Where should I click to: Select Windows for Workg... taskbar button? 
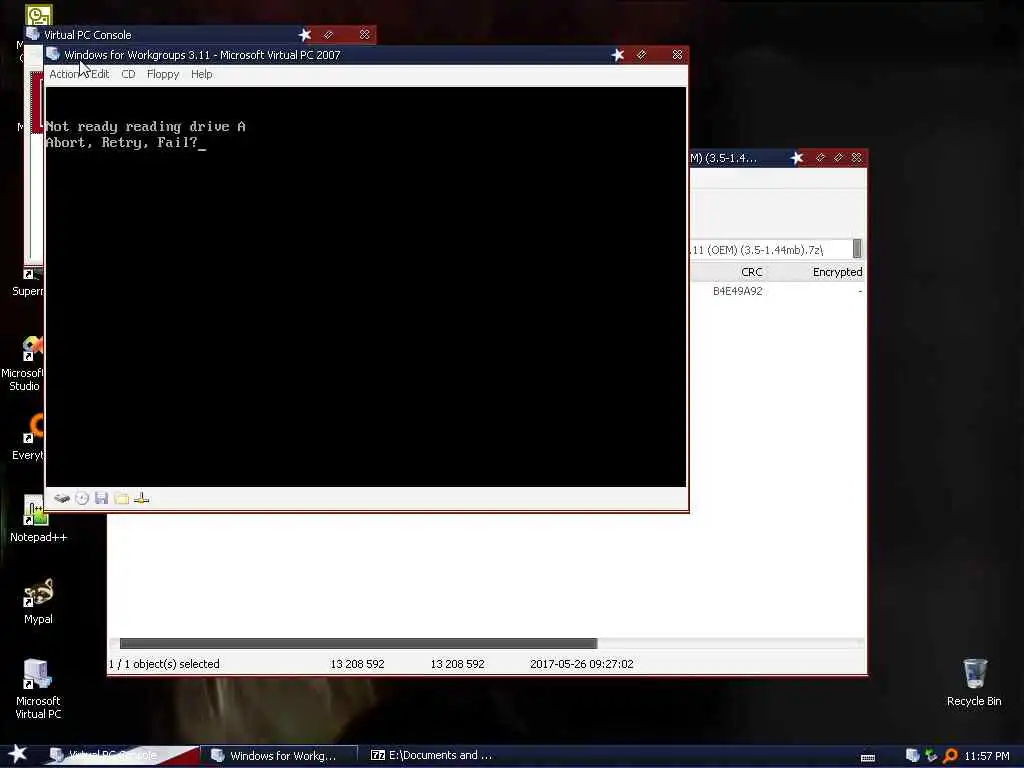[280, 755]
